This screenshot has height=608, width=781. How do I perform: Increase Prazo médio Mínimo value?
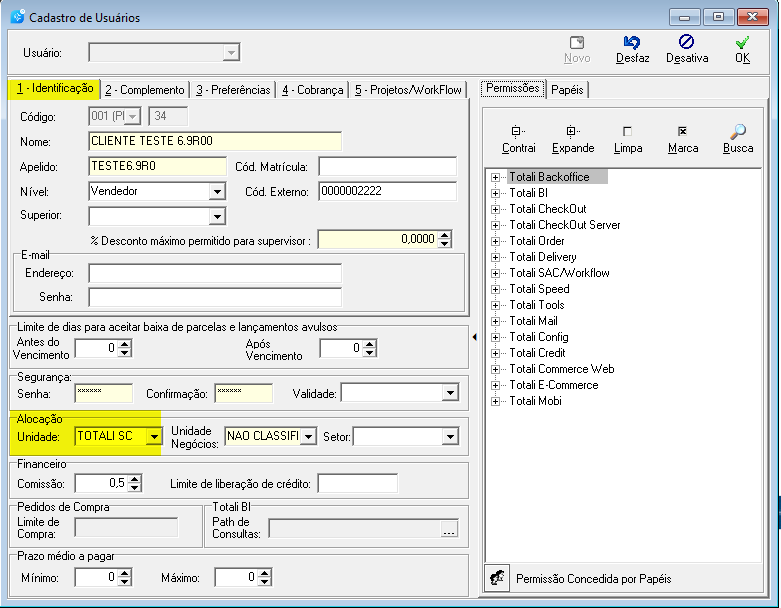tap(125, 573)
